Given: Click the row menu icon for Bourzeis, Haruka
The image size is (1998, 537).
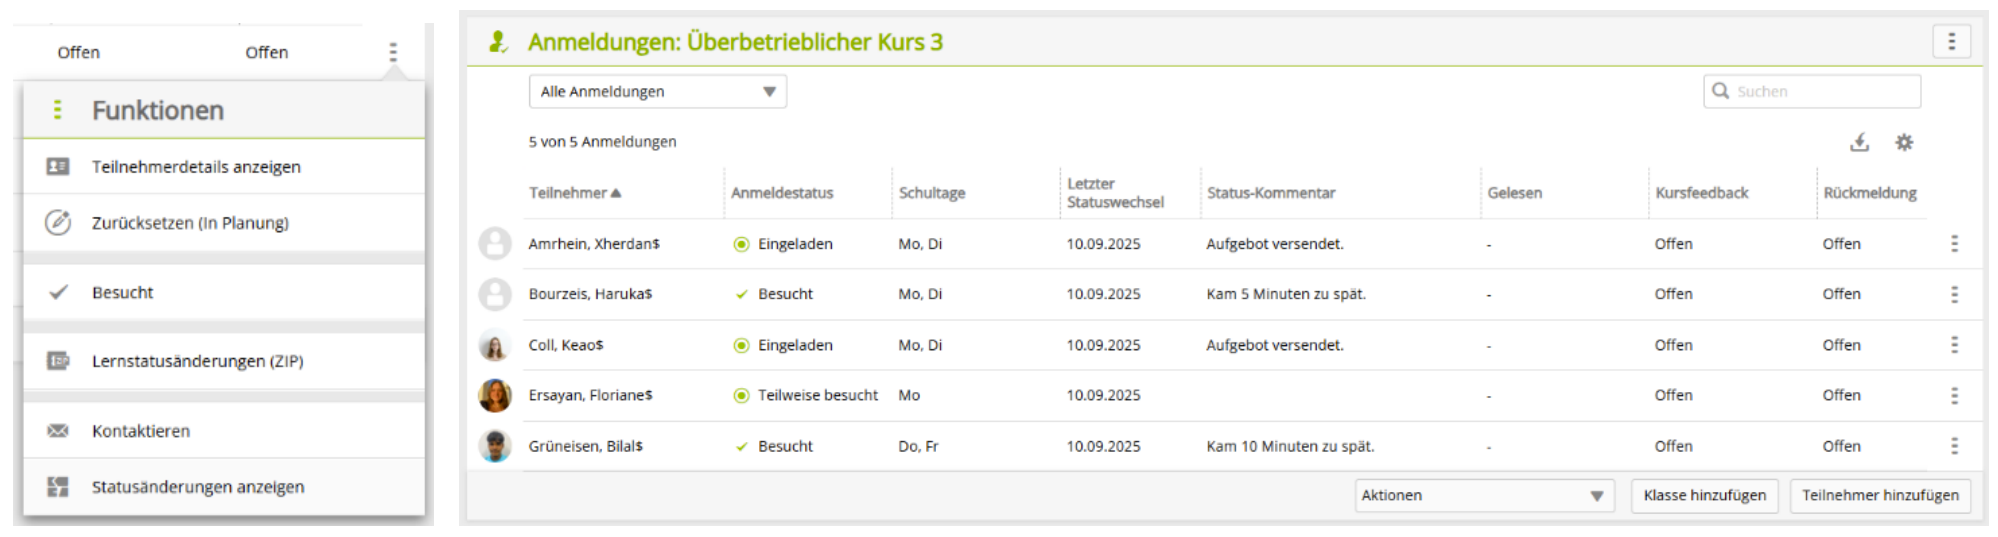Looking at the screenshot, I should pyautogui.click(x=1954, y=294).
